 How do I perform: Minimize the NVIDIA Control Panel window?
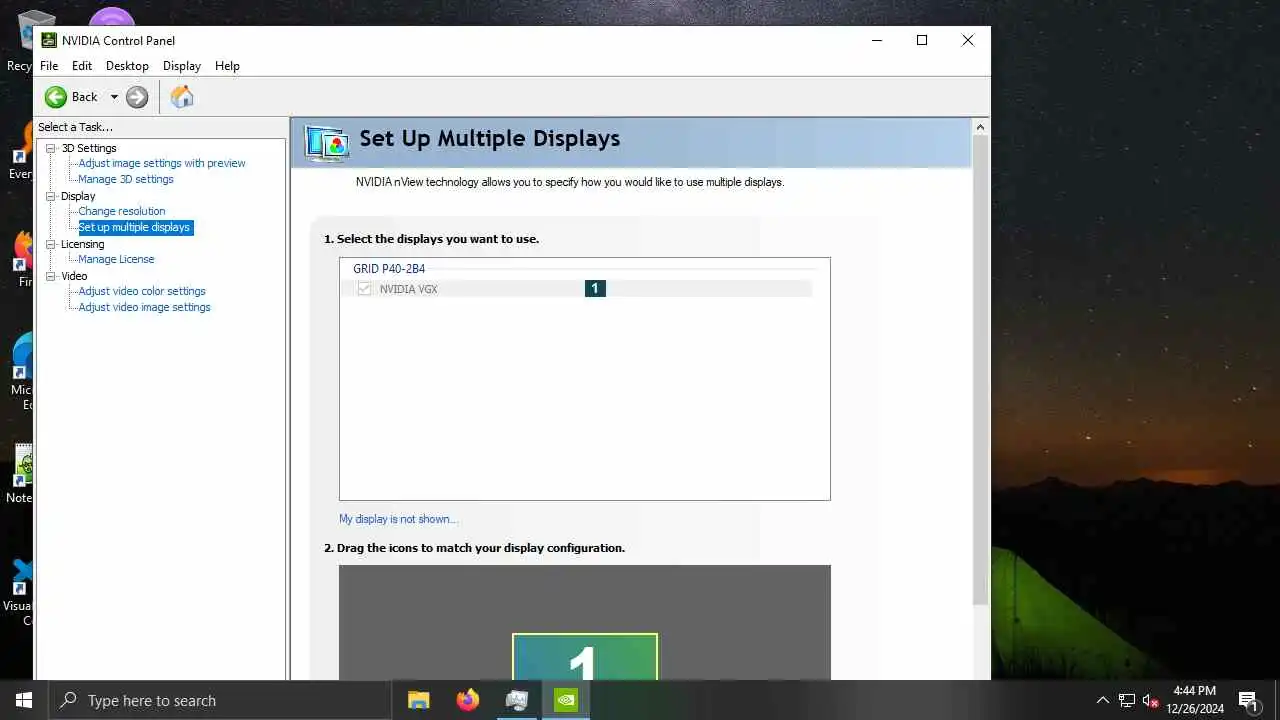877,40
